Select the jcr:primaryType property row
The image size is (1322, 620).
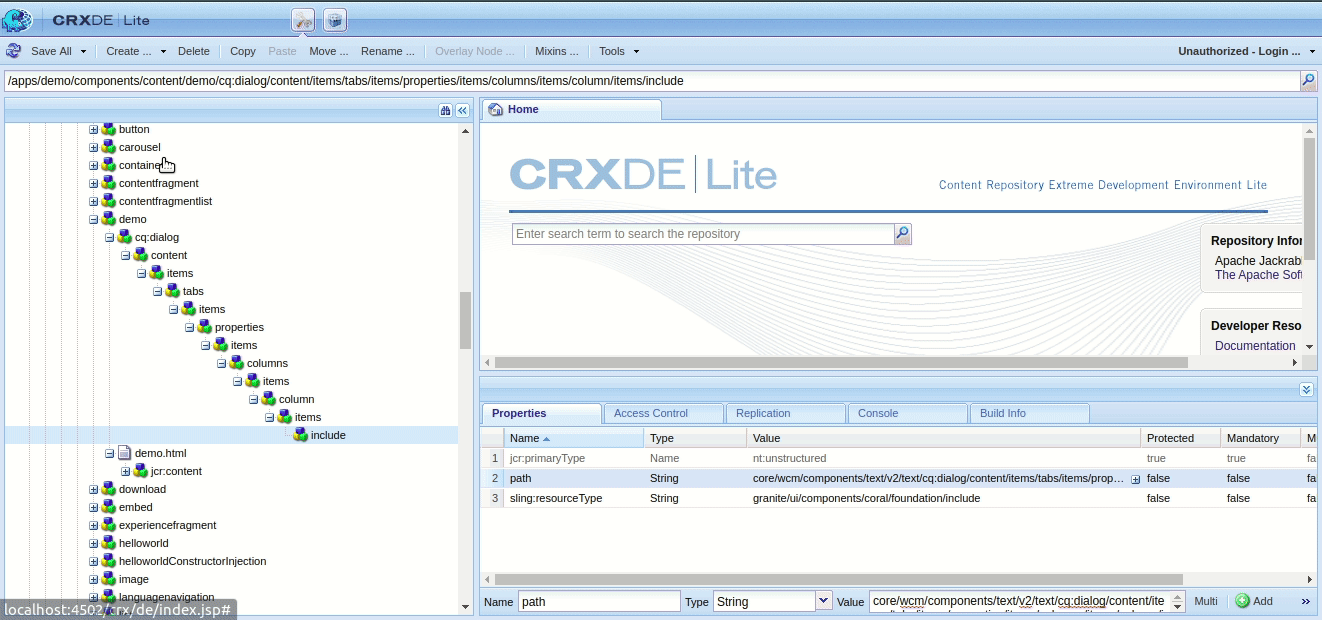899,458
